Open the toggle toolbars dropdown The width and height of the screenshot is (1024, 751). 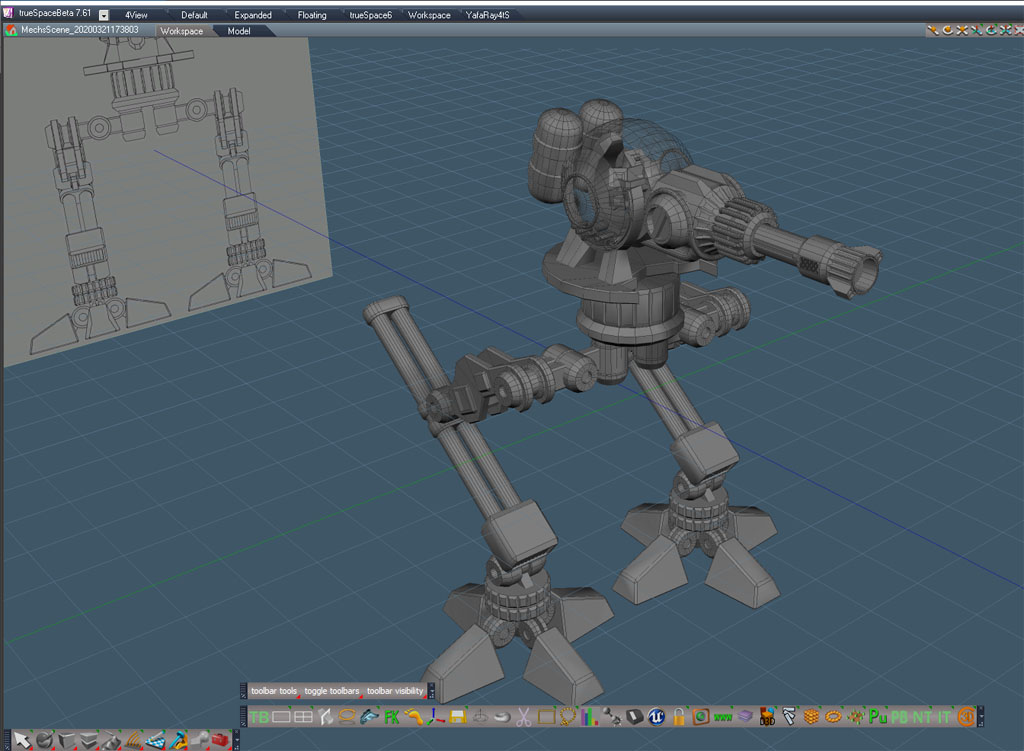[x=332, y=691]
